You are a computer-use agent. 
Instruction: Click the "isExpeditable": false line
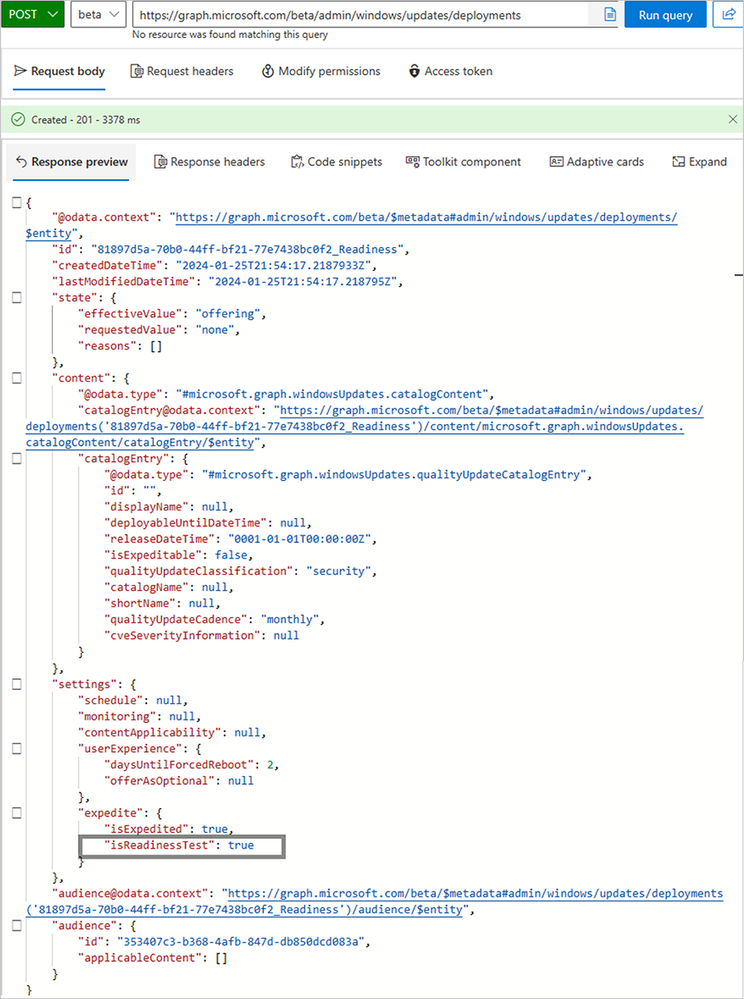[179, 555]
